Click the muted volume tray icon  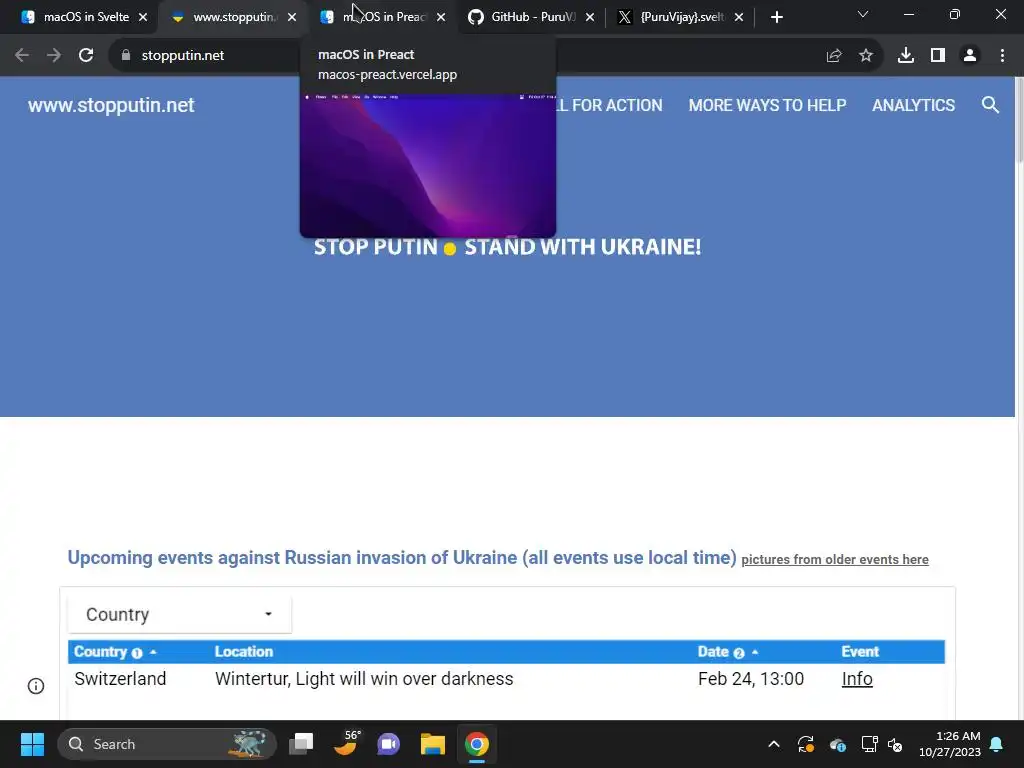click(x=895, y=744)
